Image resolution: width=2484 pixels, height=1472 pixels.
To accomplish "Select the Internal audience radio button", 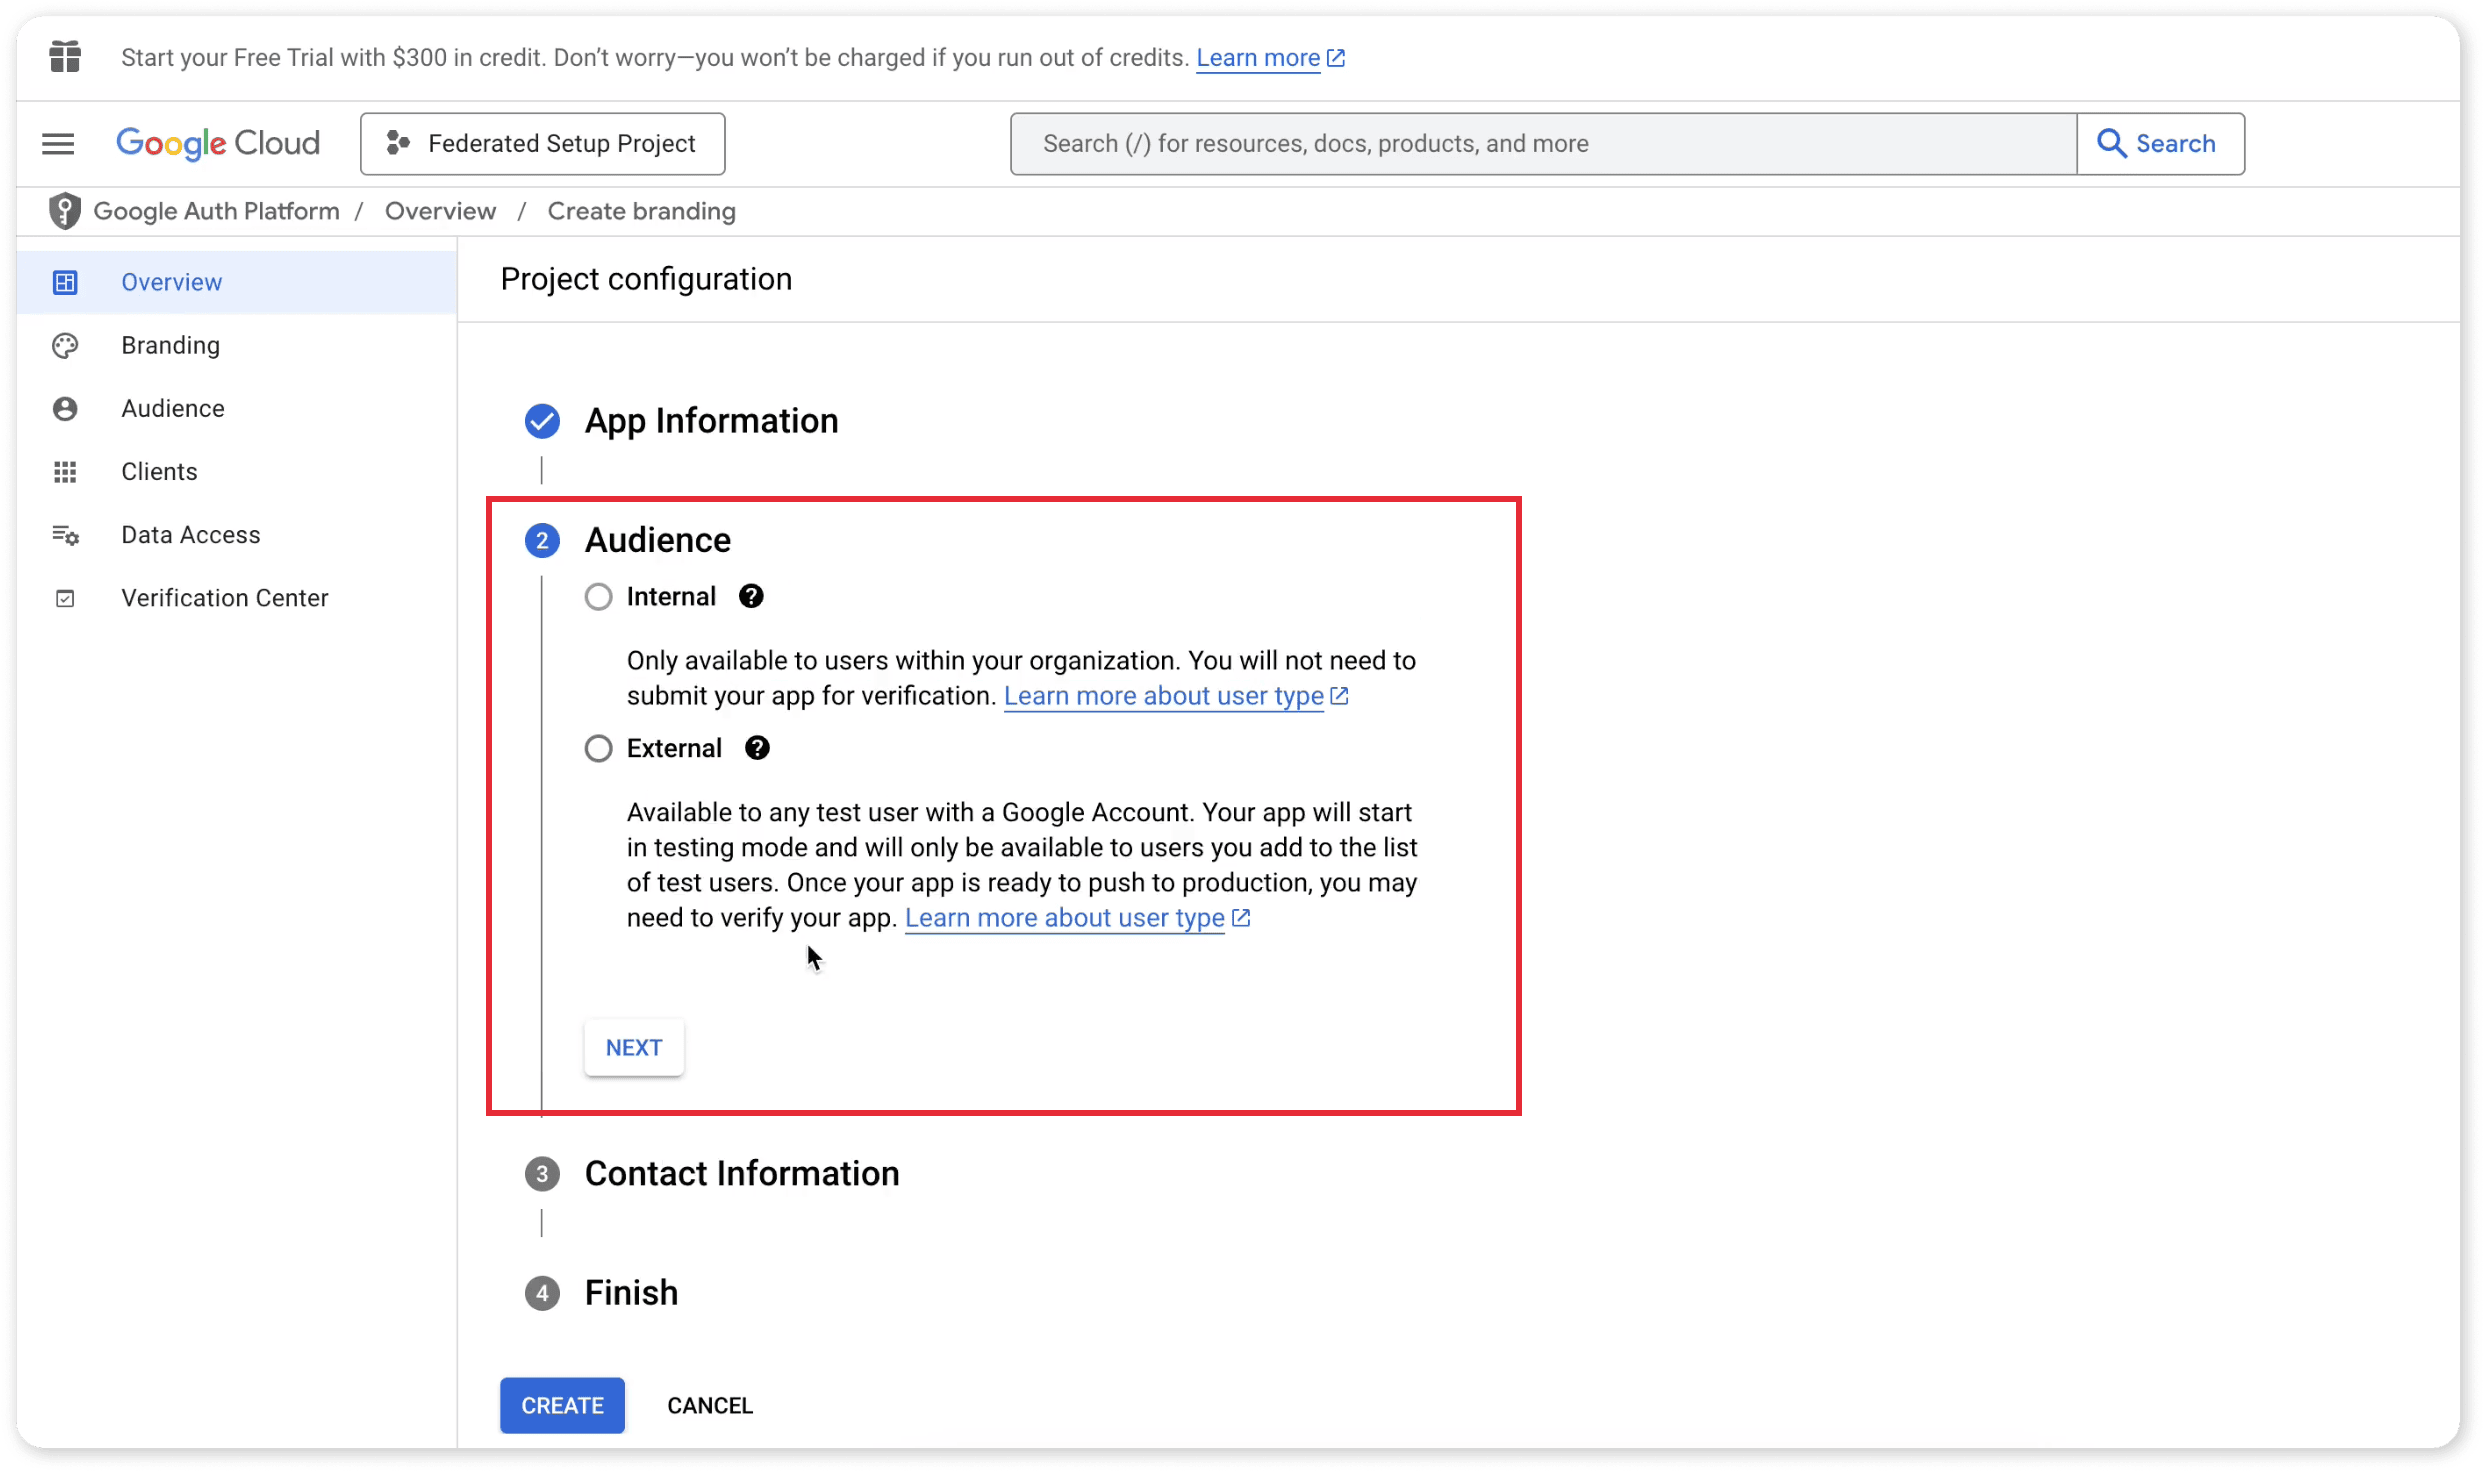I will pyautogui.click(x=598, y=597).
